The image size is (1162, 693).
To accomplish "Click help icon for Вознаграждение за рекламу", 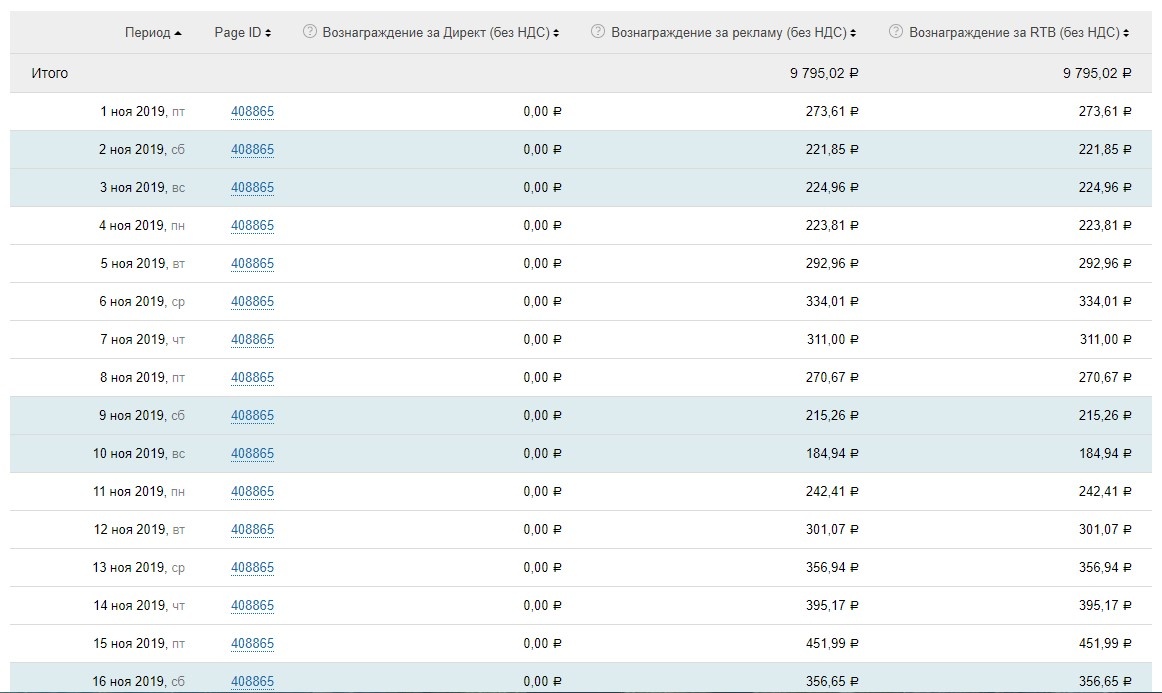I will coord(598,32).
